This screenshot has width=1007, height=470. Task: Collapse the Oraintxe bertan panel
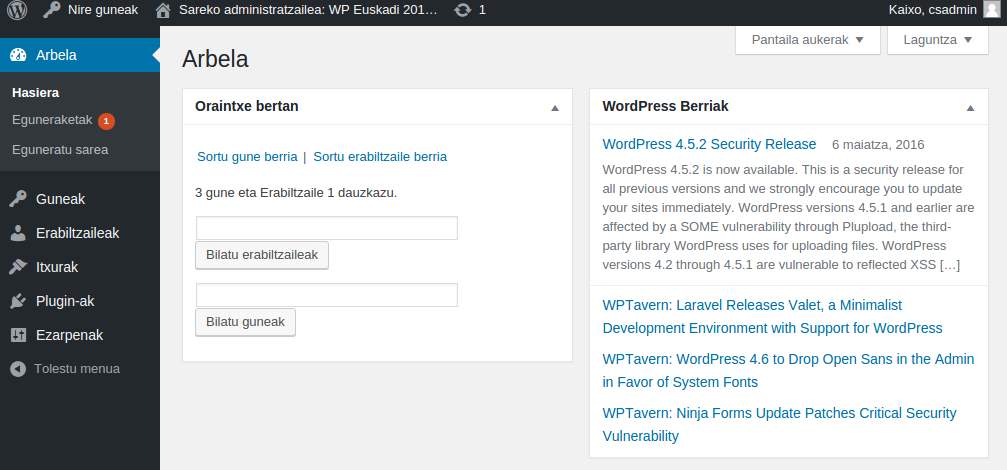pos(555,108)
